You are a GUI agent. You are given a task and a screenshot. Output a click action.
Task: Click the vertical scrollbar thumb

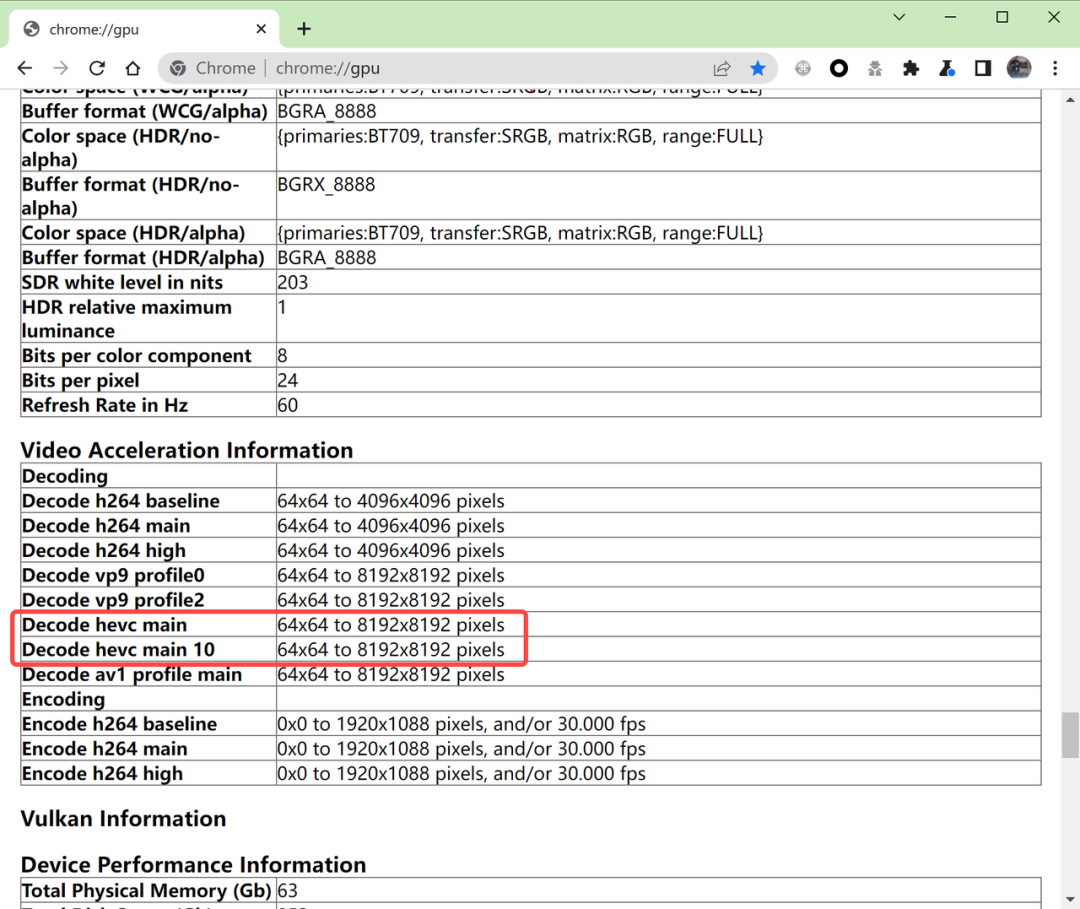(x=1070, y=735)
